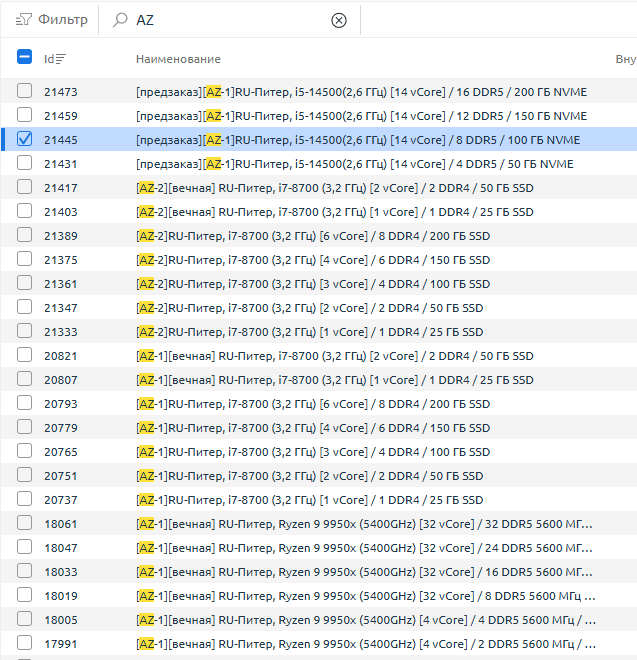
Task: Open the Фильтр filter panel
Action: 52,20
